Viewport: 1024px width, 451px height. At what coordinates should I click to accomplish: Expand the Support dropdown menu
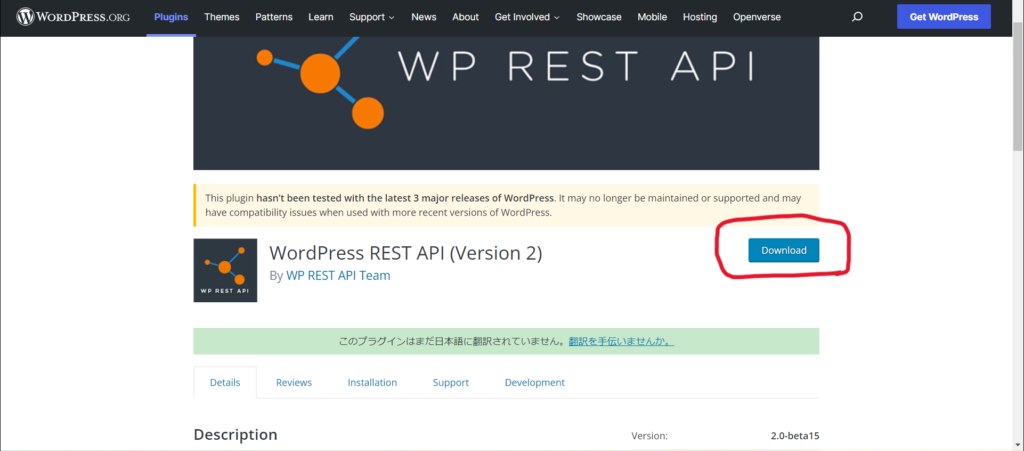coord(372,17)
